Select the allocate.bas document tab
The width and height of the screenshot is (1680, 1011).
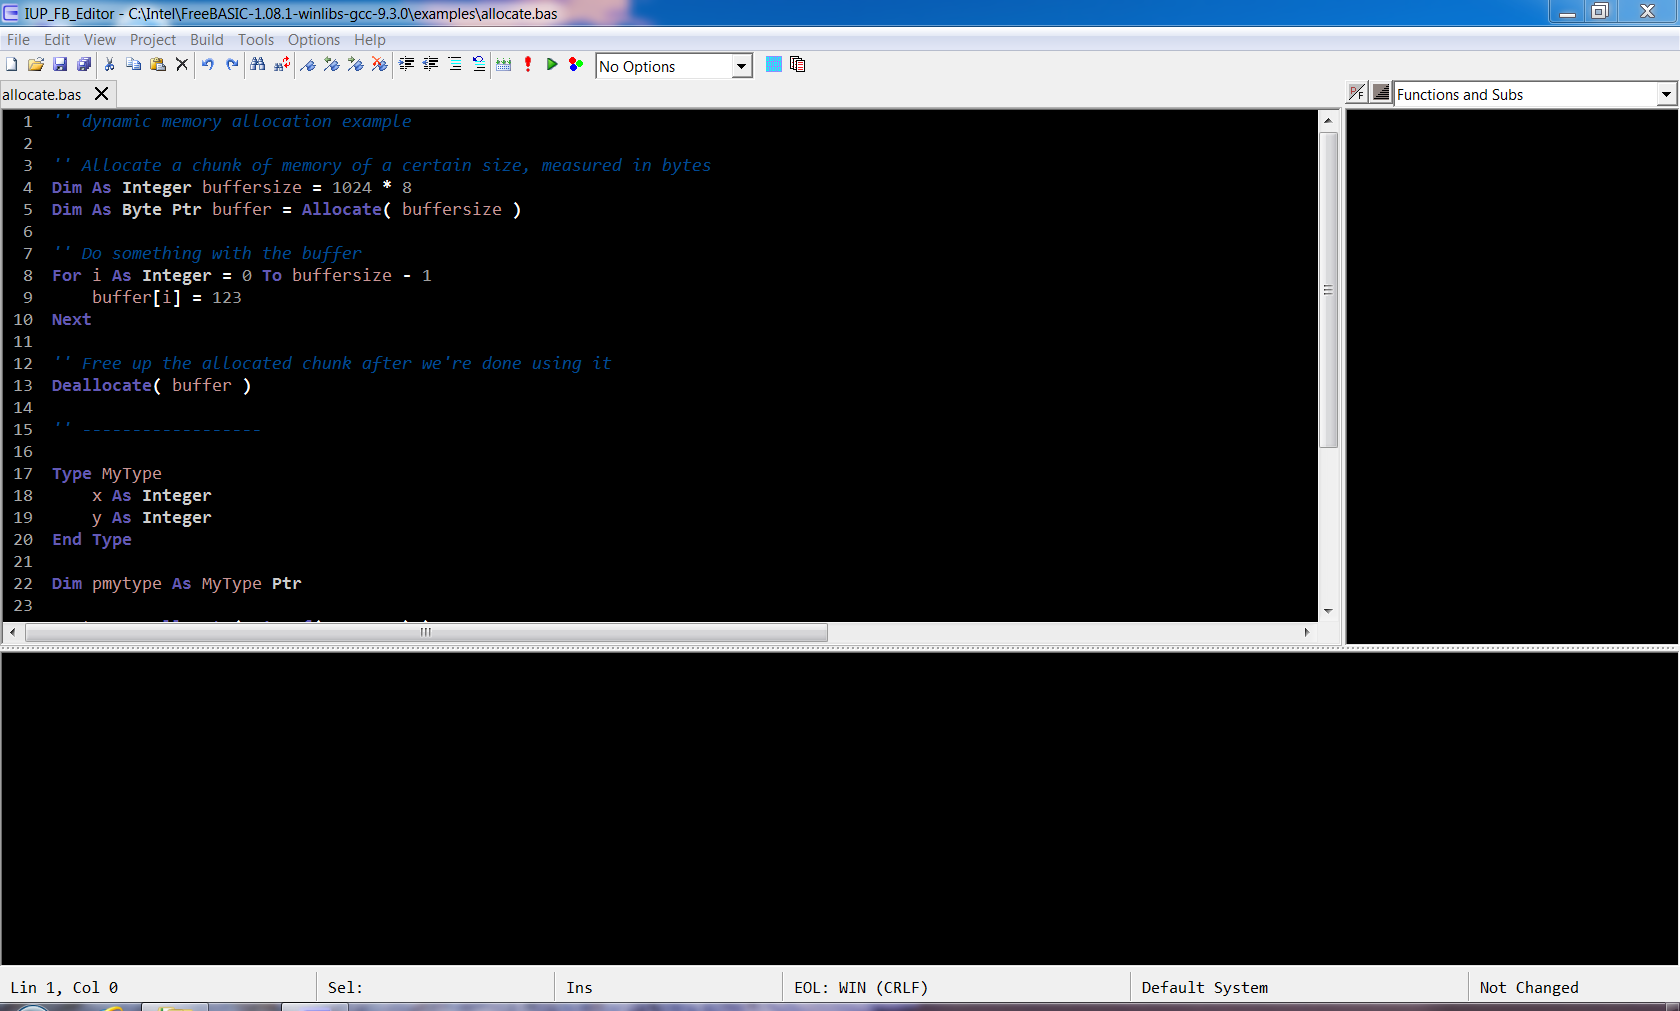42,94
